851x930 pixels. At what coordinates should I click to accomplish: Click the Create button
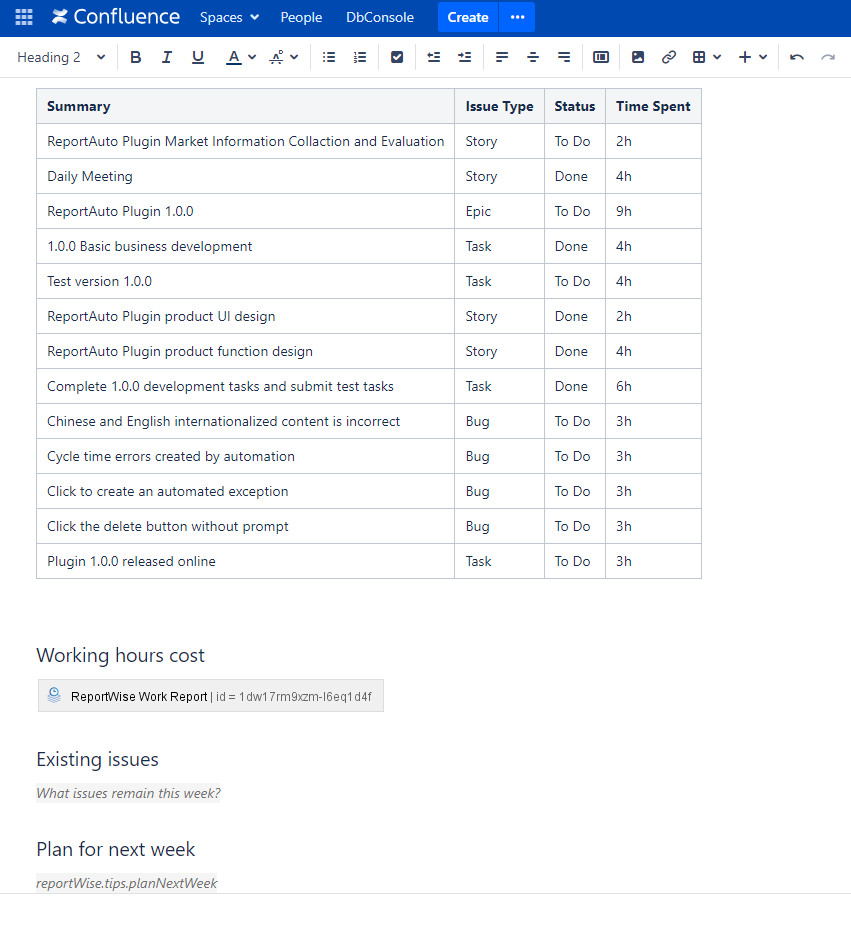[x=467, y=17]
